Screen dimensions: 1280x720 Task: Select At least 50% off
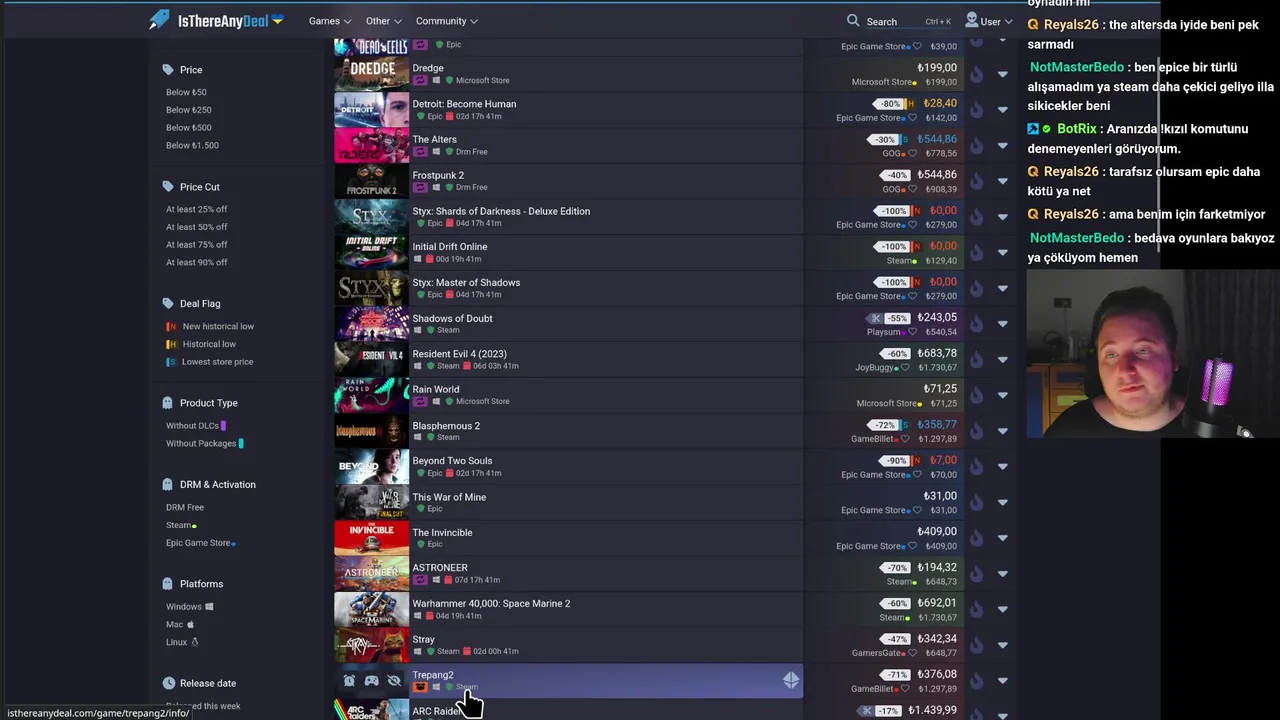click(197, 227)
